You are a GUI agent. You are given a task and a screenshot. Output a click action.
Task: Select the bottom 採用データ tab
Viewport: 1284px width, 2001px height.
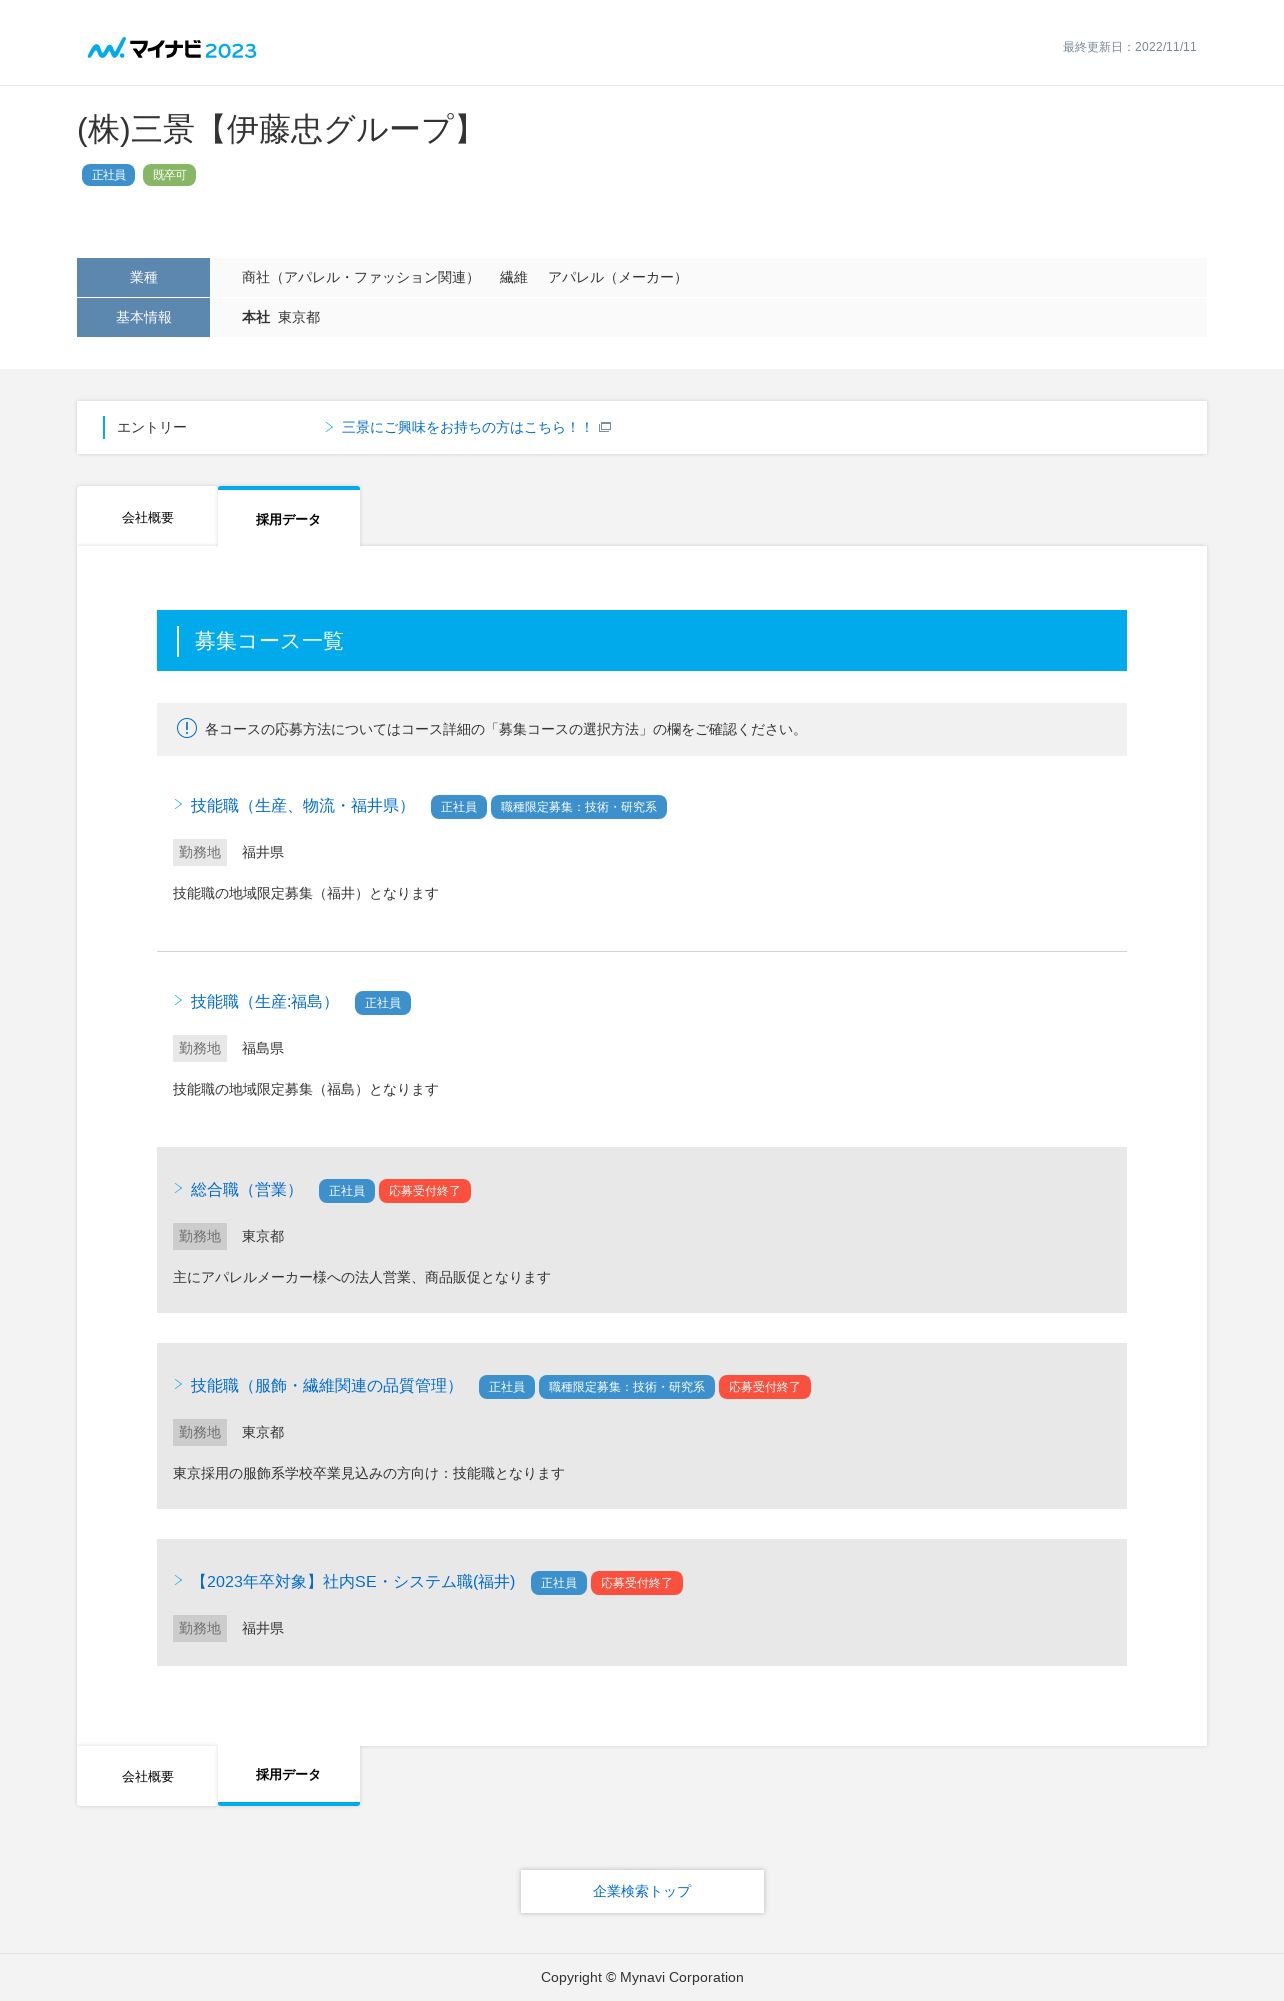tap(288, 1775)
